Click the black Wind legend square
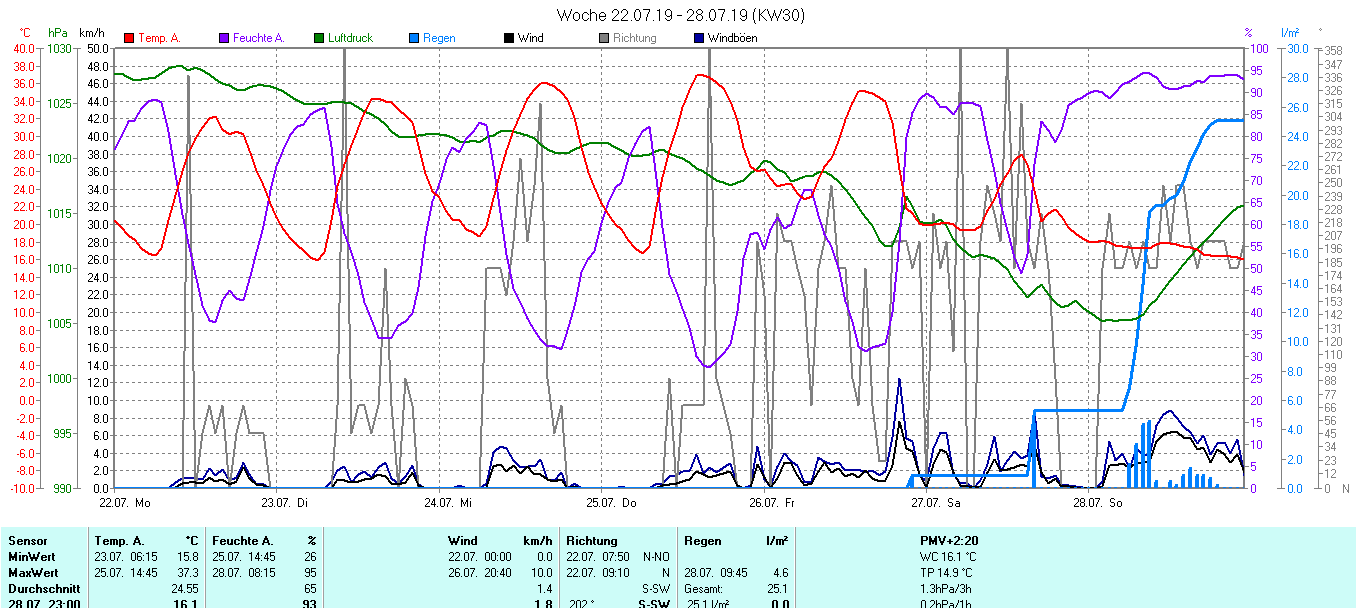 [x=509, y=38]
